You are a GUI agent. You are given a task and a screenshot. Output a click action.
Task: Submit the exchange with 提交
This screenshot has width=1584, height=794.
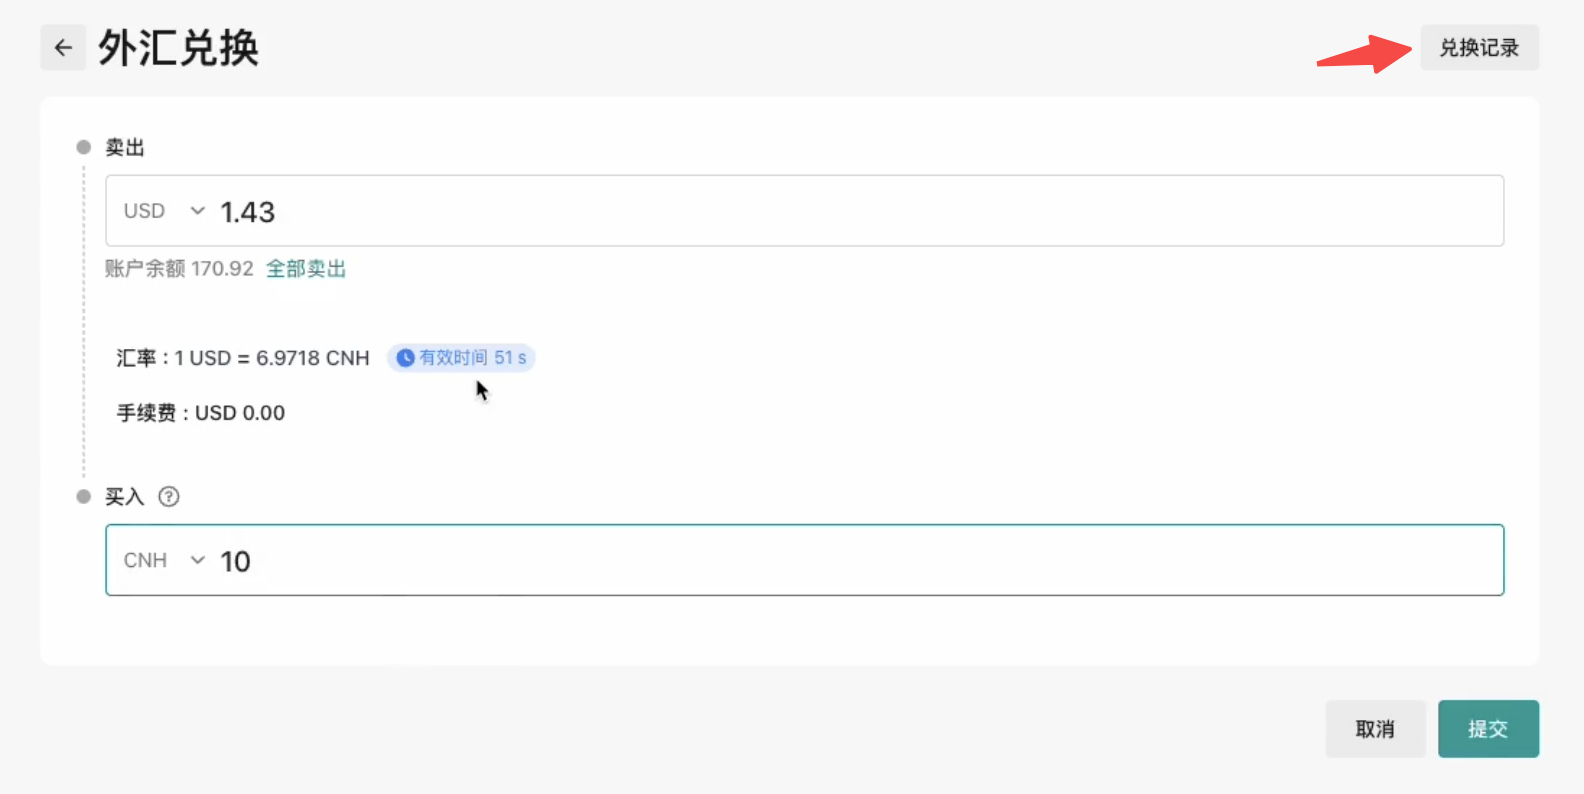pos(1488,729)
